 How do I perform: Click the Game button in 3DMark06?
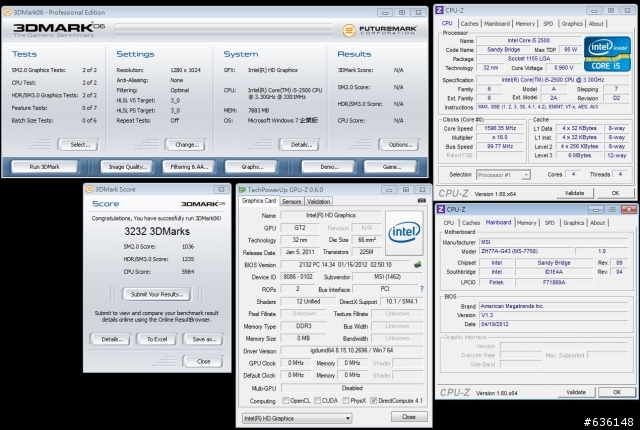pyautogui.click(x=391, y=167)
